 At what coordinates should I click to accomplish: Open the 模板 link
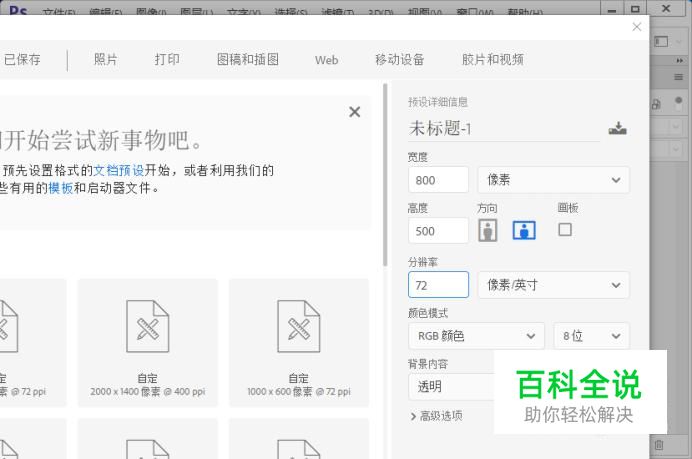(61, 188)
